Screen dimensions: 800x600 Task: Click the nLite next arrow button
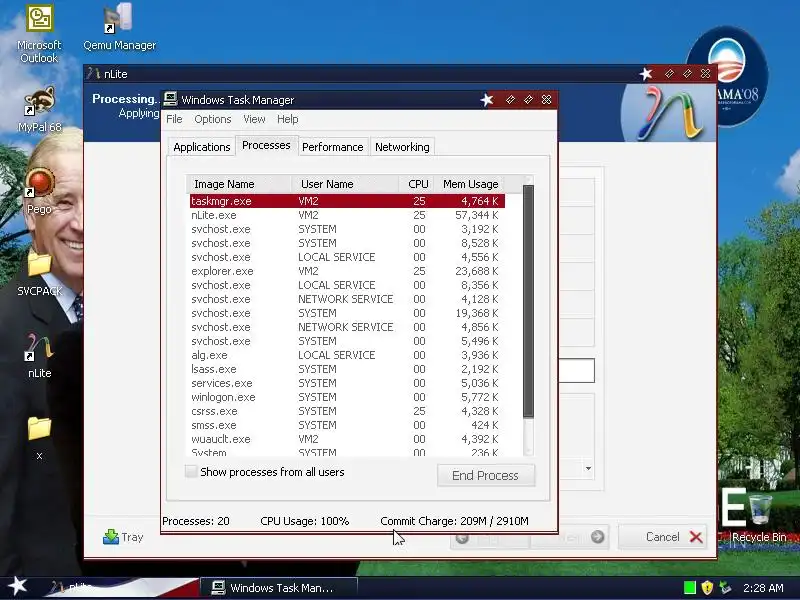[569, 537]
